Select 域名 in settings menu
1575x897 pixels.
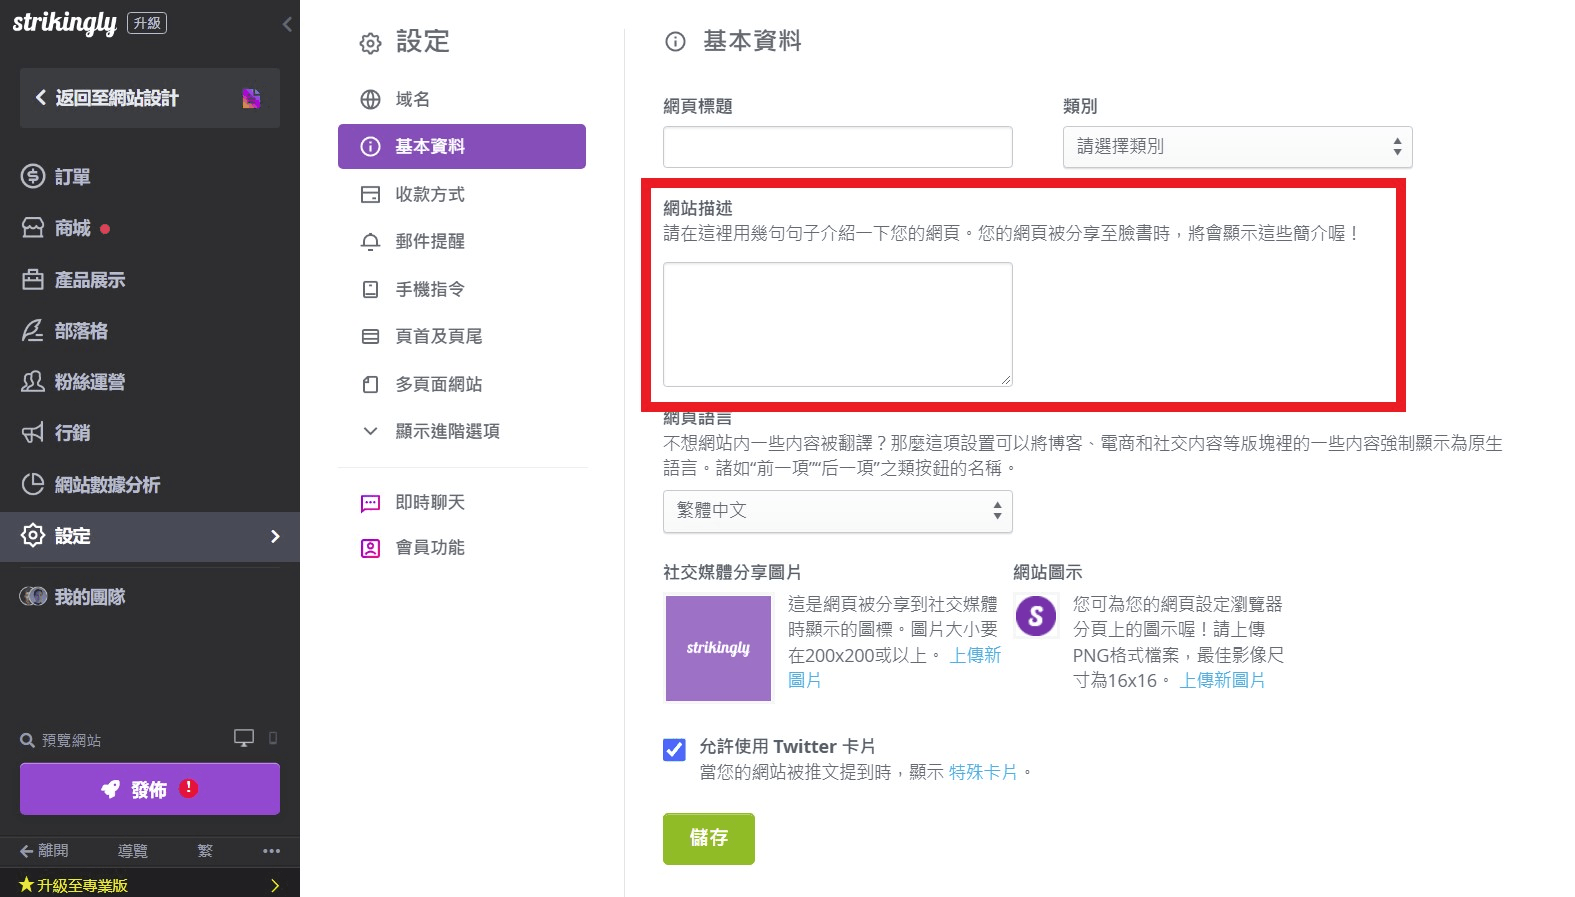412,99
